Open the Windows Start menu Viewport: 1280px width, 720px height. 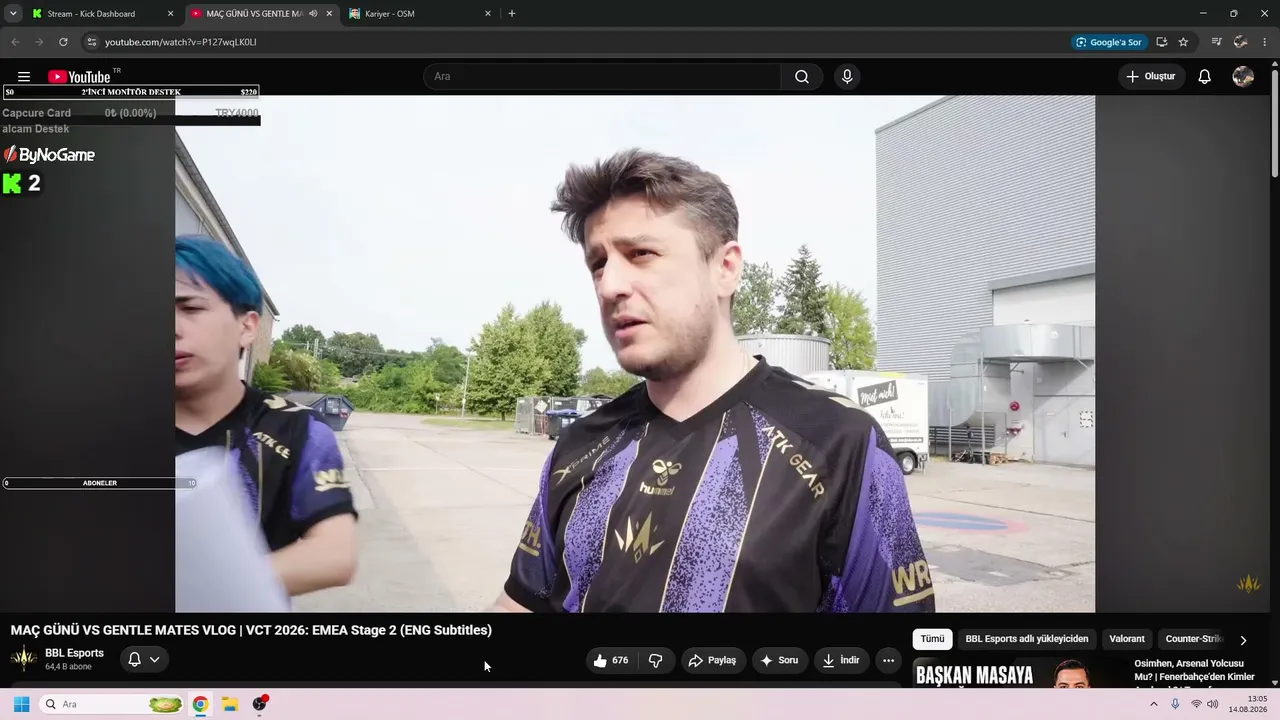(21, 704)
